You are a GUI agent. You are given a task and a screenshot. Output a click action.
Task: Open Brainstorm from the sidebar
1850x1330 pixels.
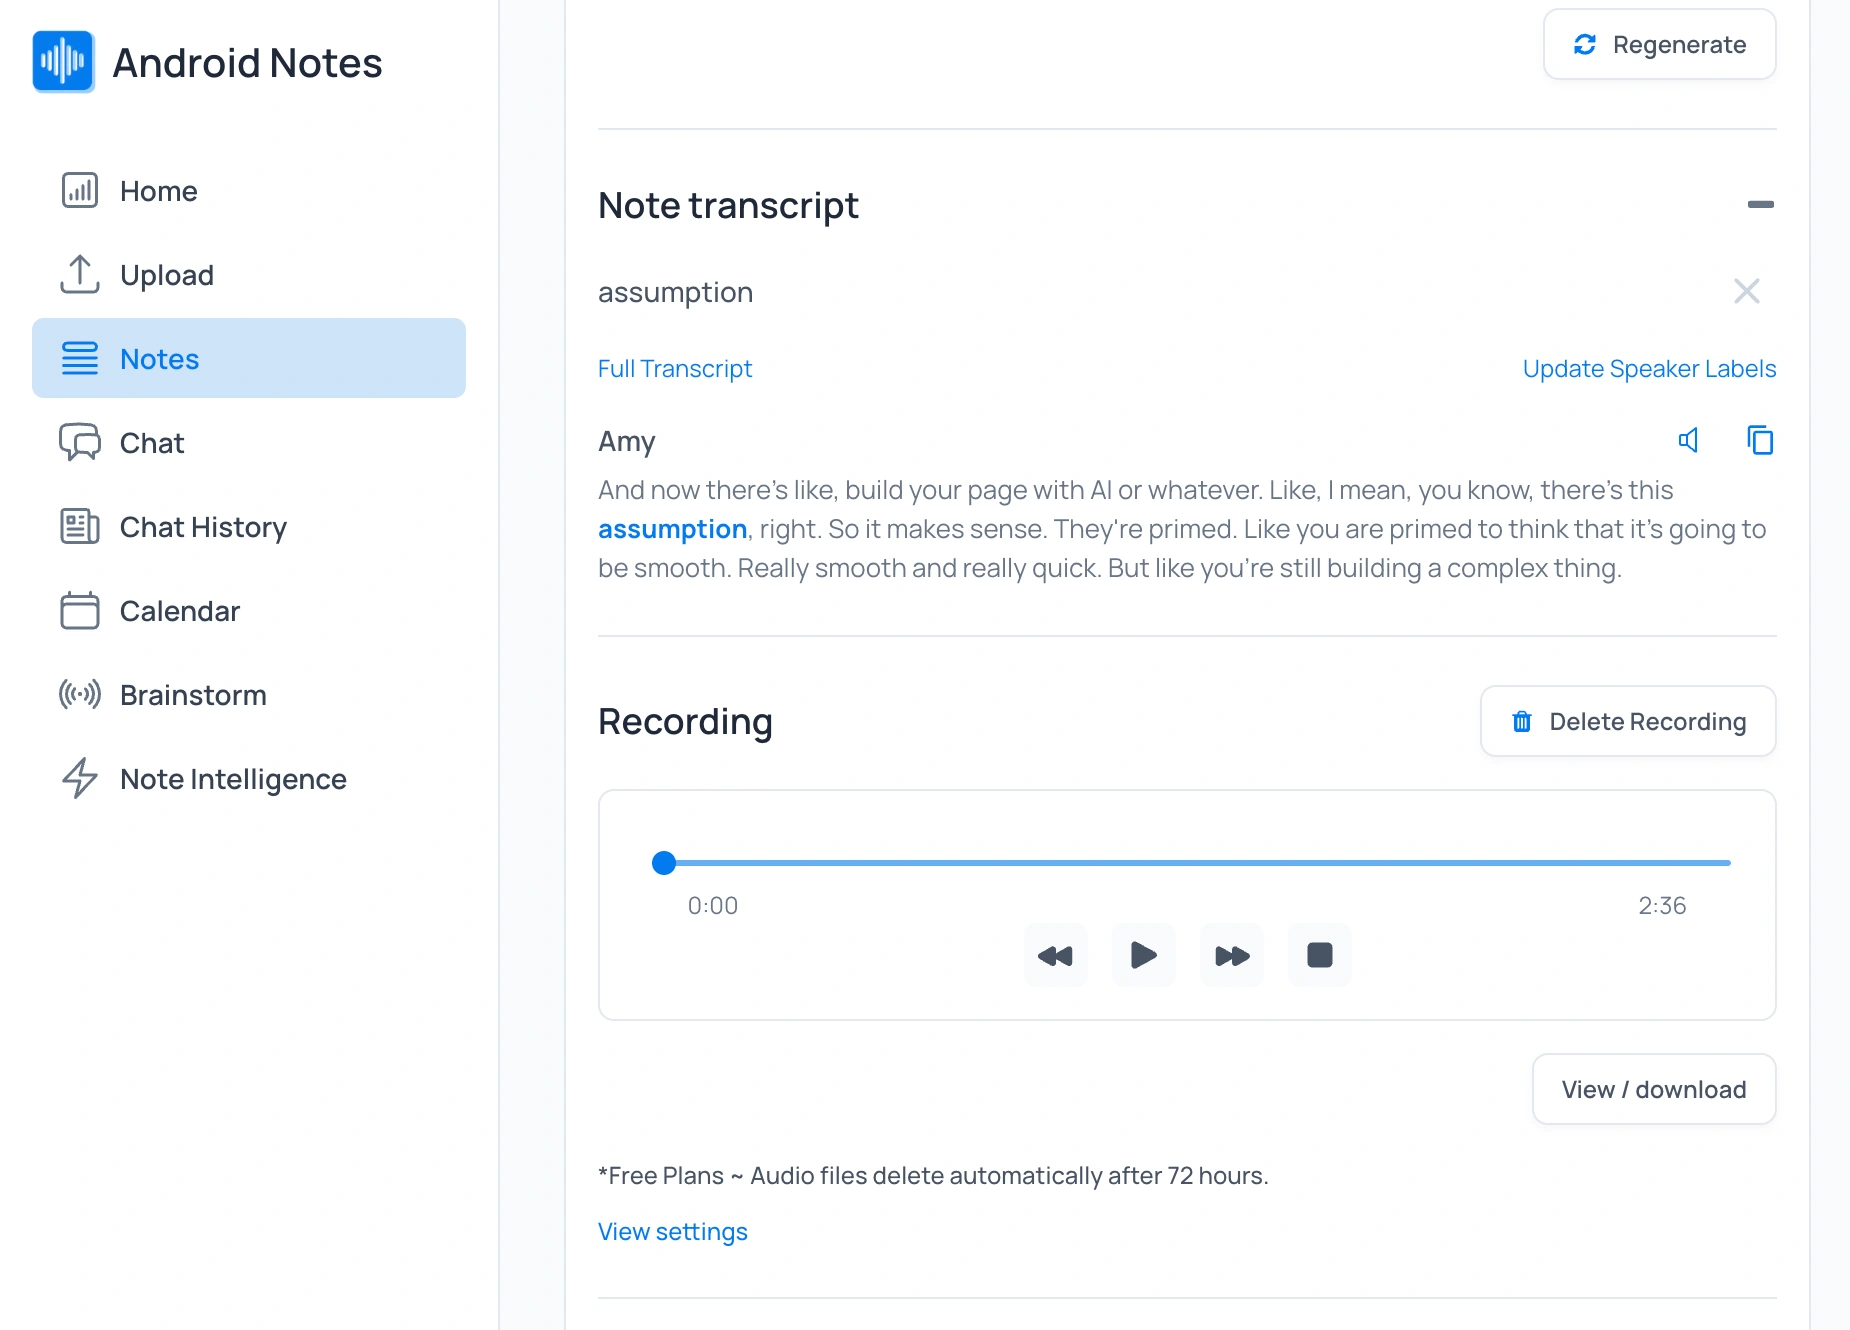[249, 695]
